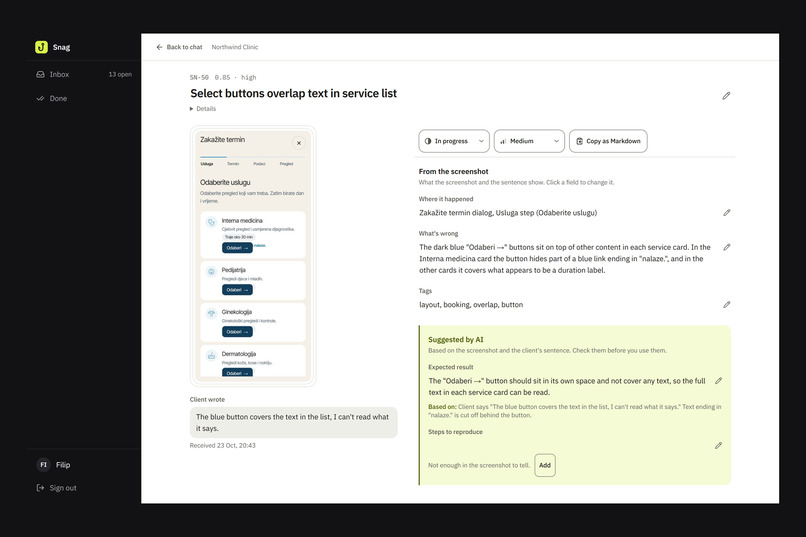Viewport: 806px width, 537px height.
Task: Click the Received 23 Oct, 20:43 timestamp
Action: 223,446
